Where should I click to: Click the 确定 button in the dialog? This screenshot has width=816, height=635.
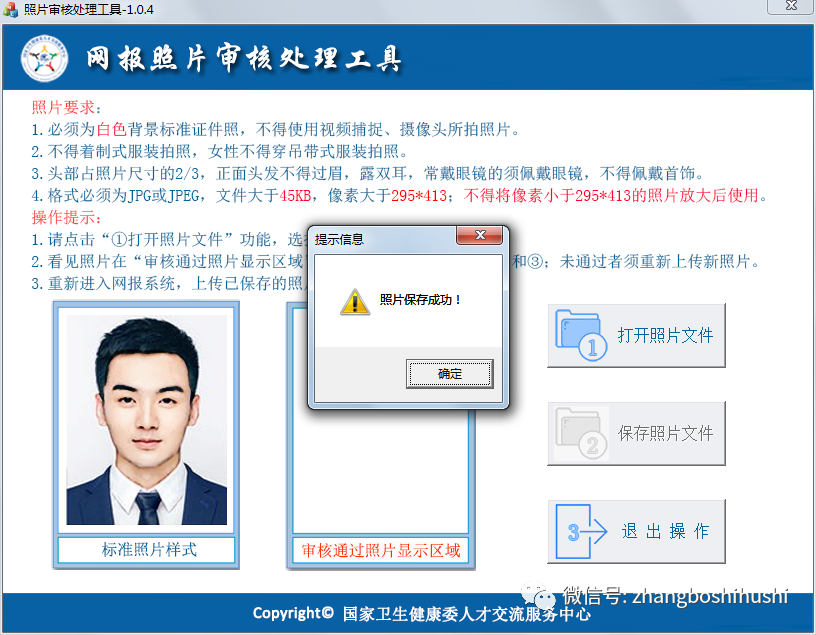(x=449, y=374)
